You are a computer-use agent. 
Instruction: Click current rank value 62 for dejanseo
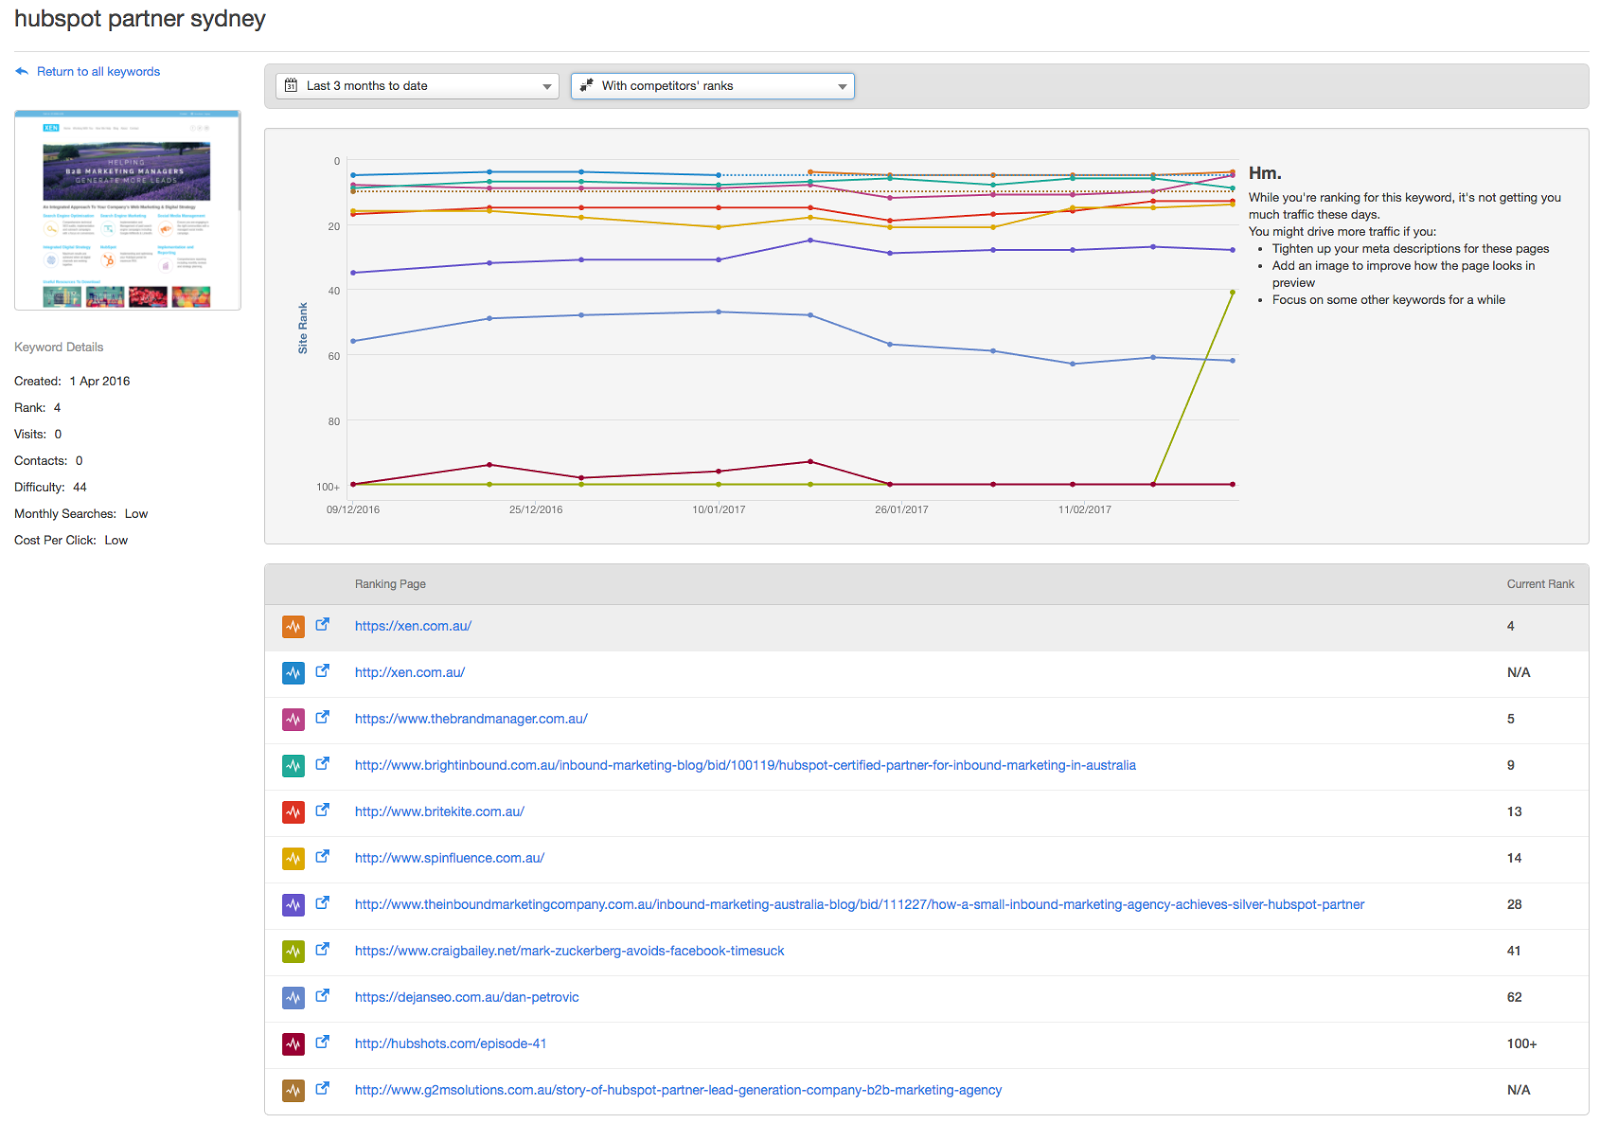click(x=1514, y=998)
